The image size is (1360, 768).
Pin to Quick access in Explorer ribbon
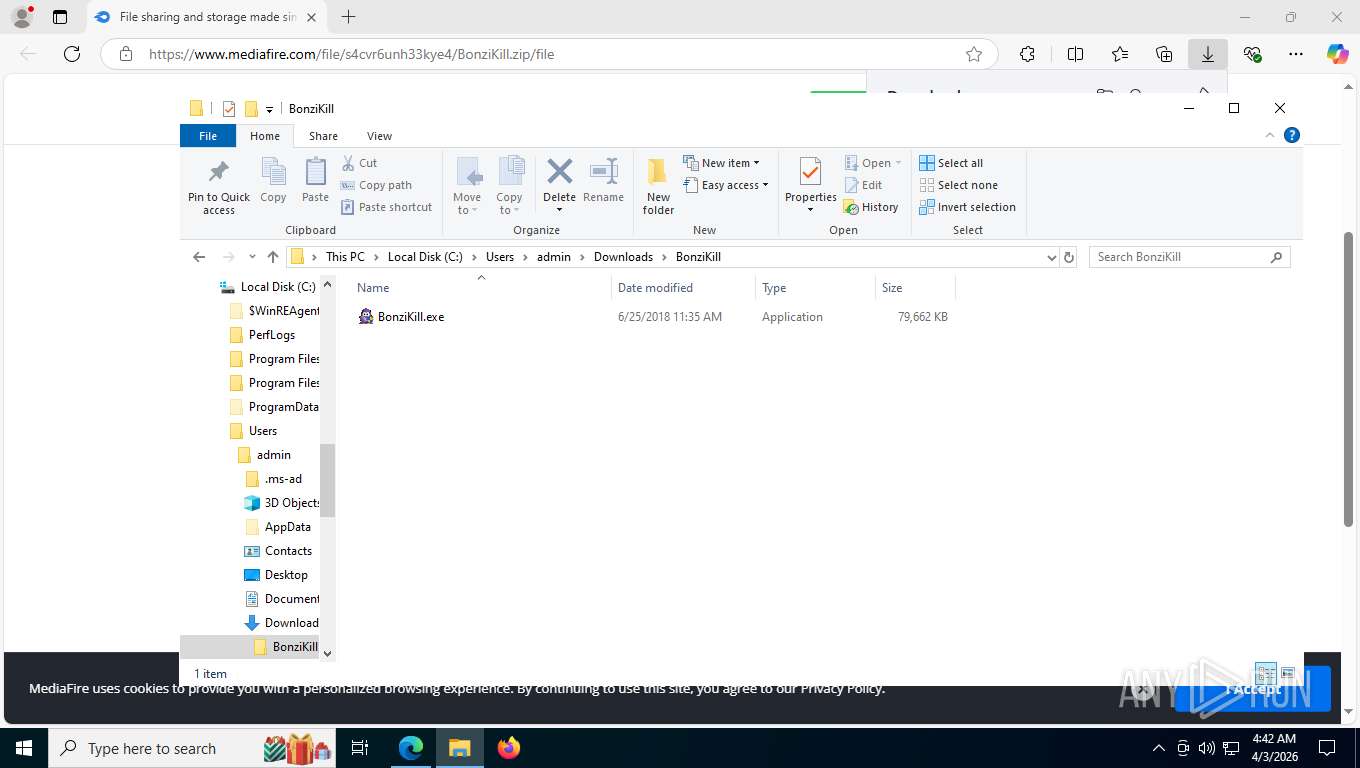[x=219, y=186]
